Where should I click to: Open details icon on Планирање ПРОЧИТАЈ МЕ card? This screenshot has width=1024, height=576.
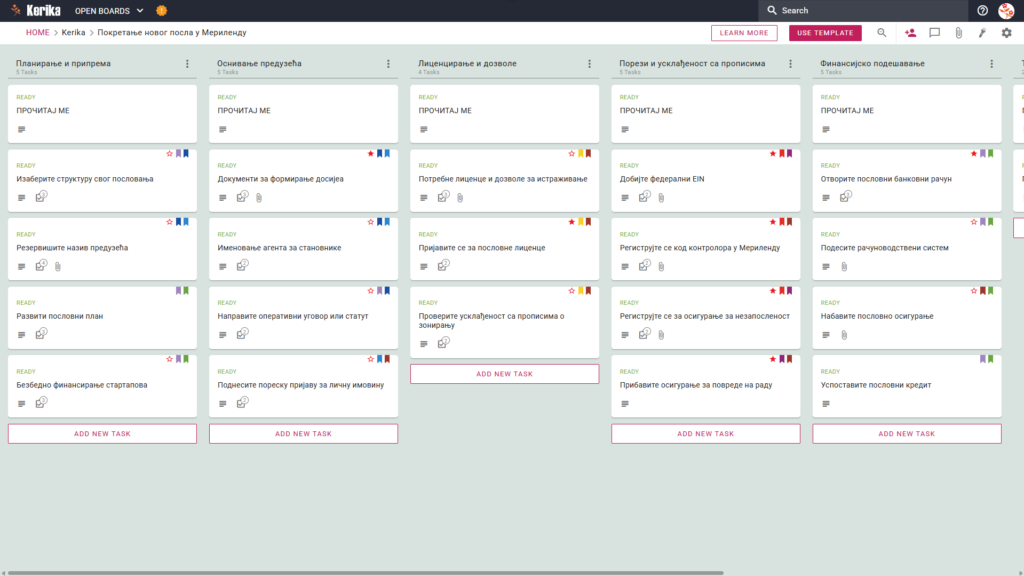point(22,129)
